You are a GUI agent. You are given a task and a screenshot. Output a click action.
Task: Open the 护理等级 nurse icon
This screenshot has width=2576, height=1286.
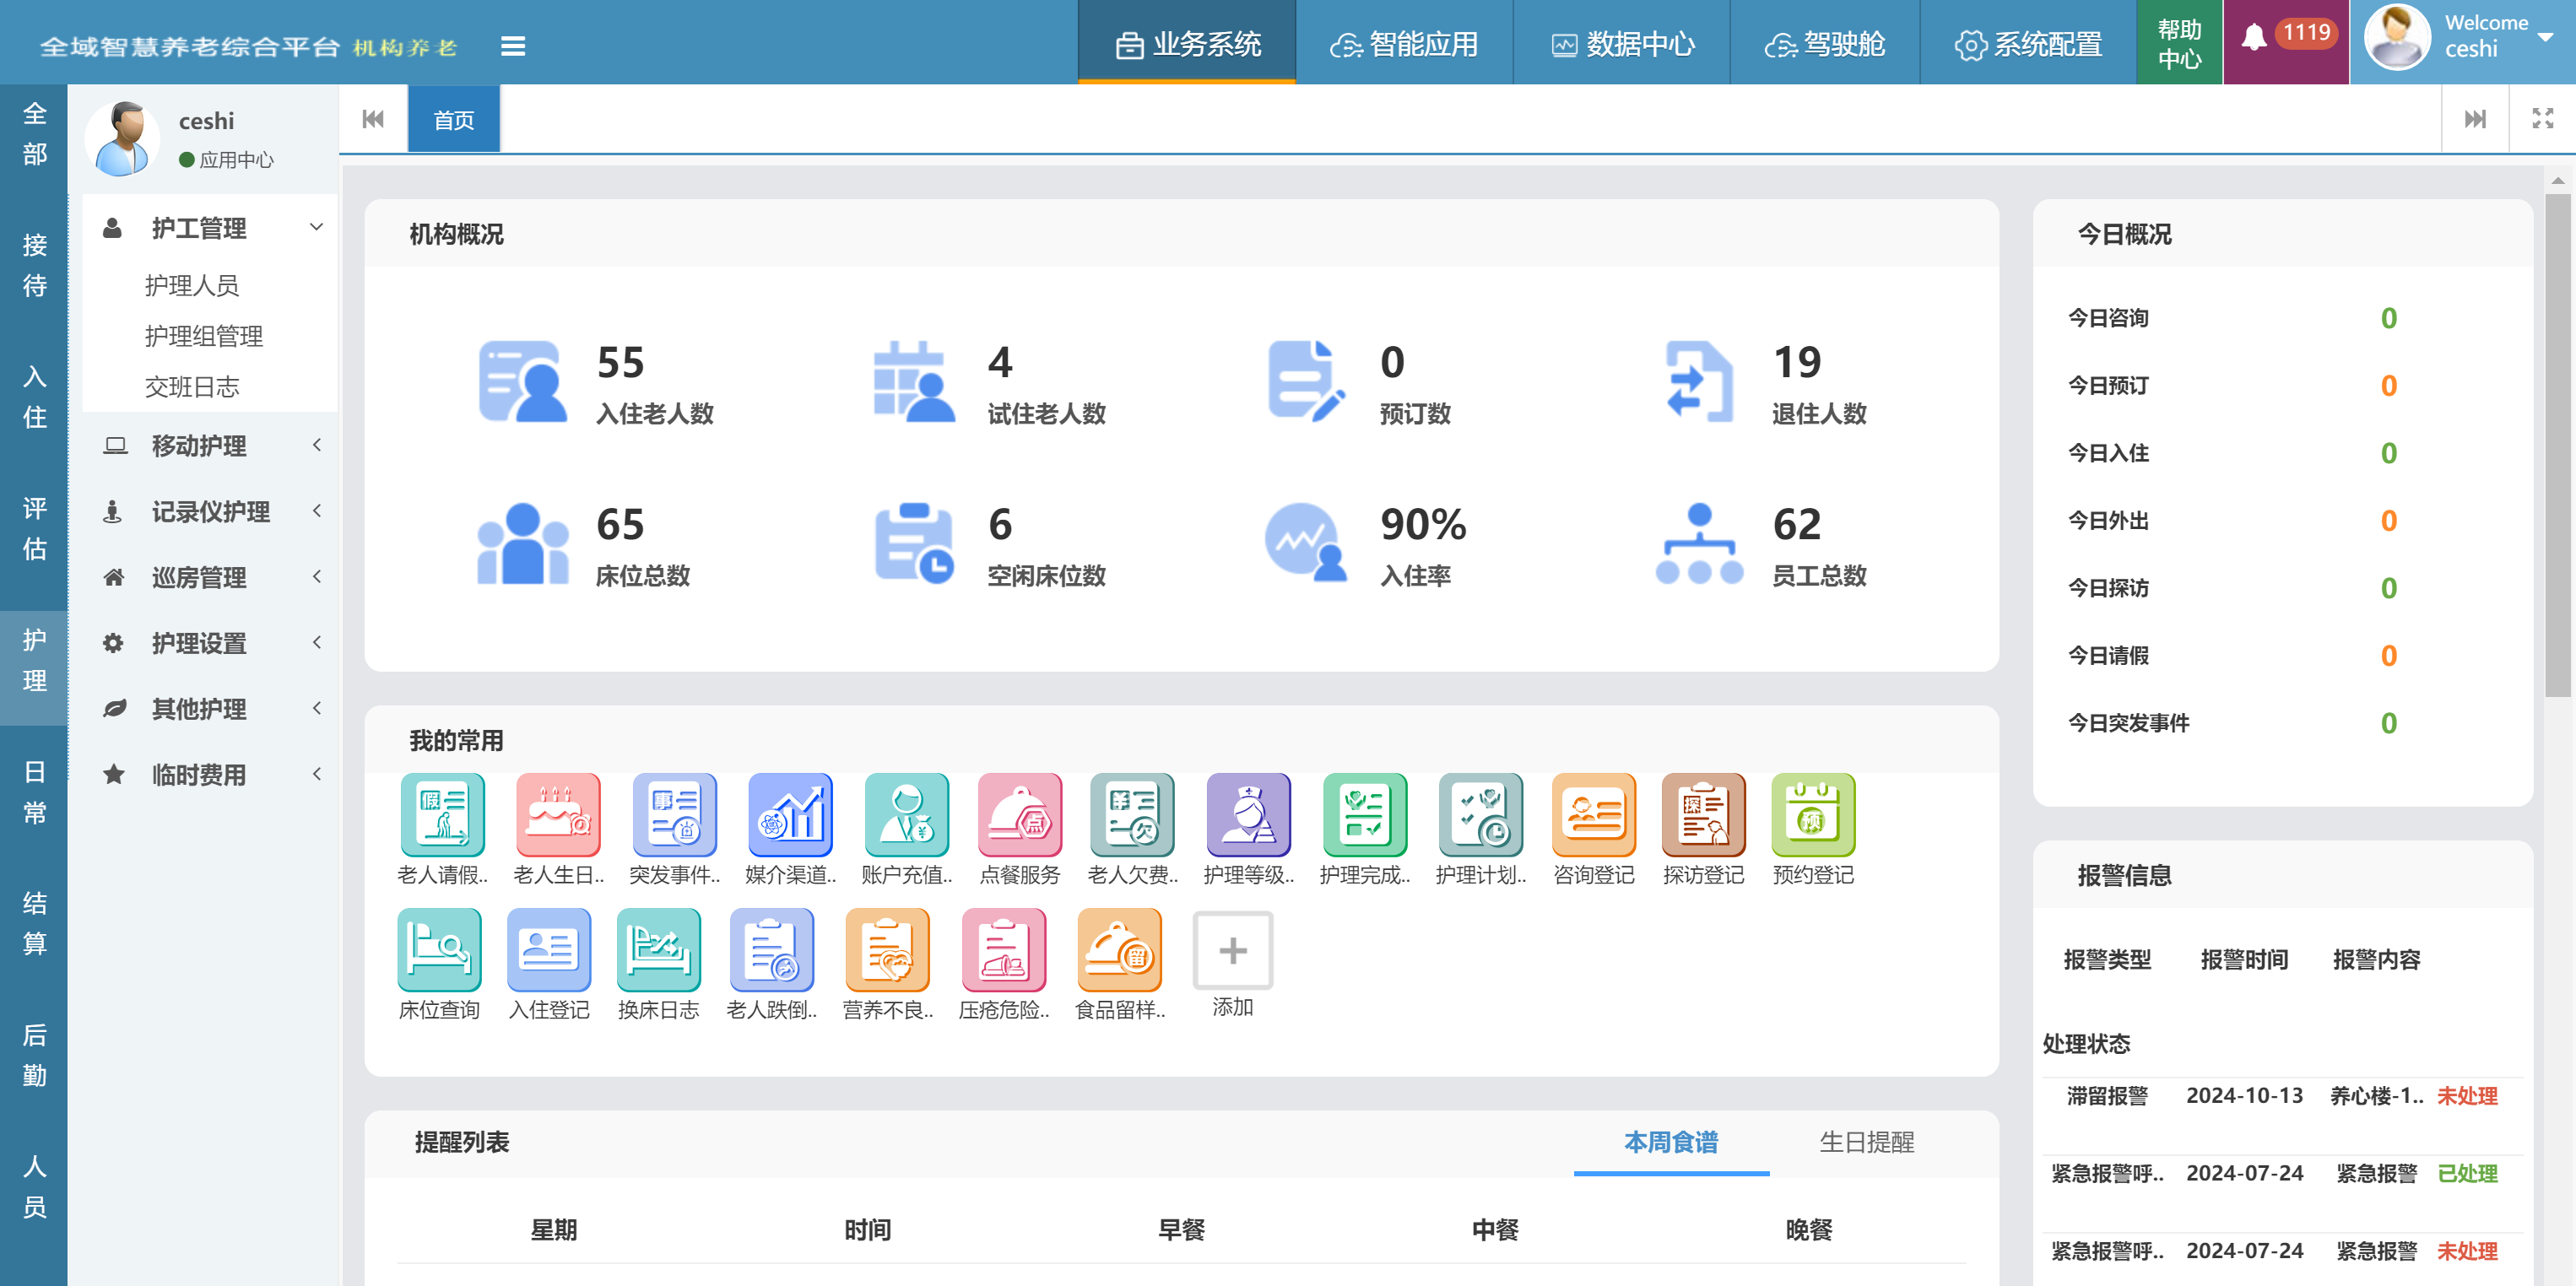[1248, 814]
